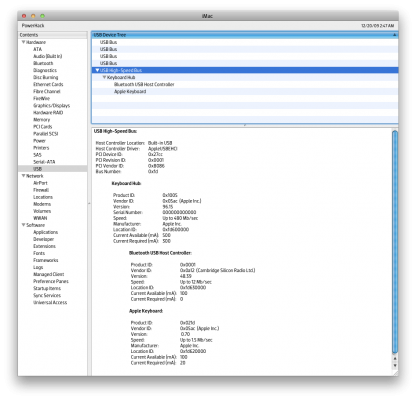Open Memory in the Hardware list

(42, 120)
